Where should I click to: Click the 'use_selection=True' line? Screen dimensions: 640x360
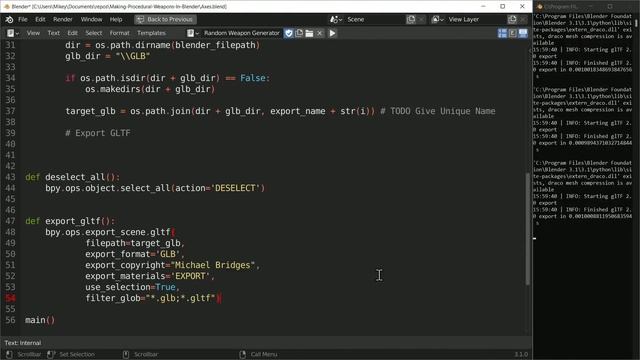click(132, 287)
